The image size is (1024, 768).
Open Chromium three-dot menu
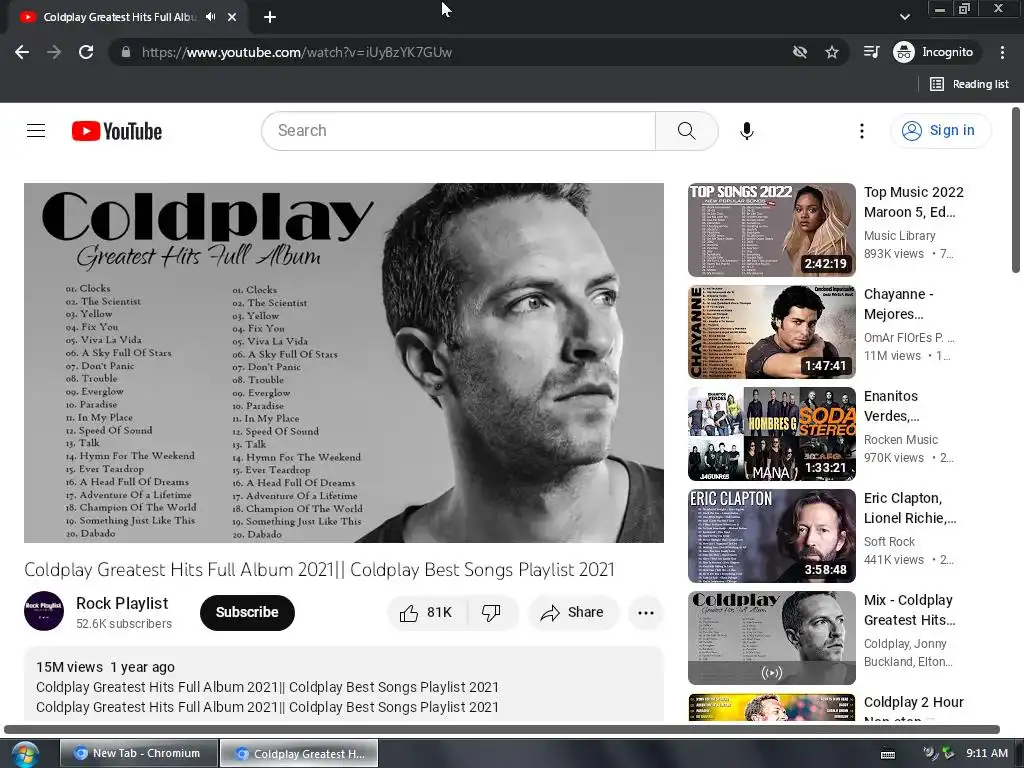1002,52
